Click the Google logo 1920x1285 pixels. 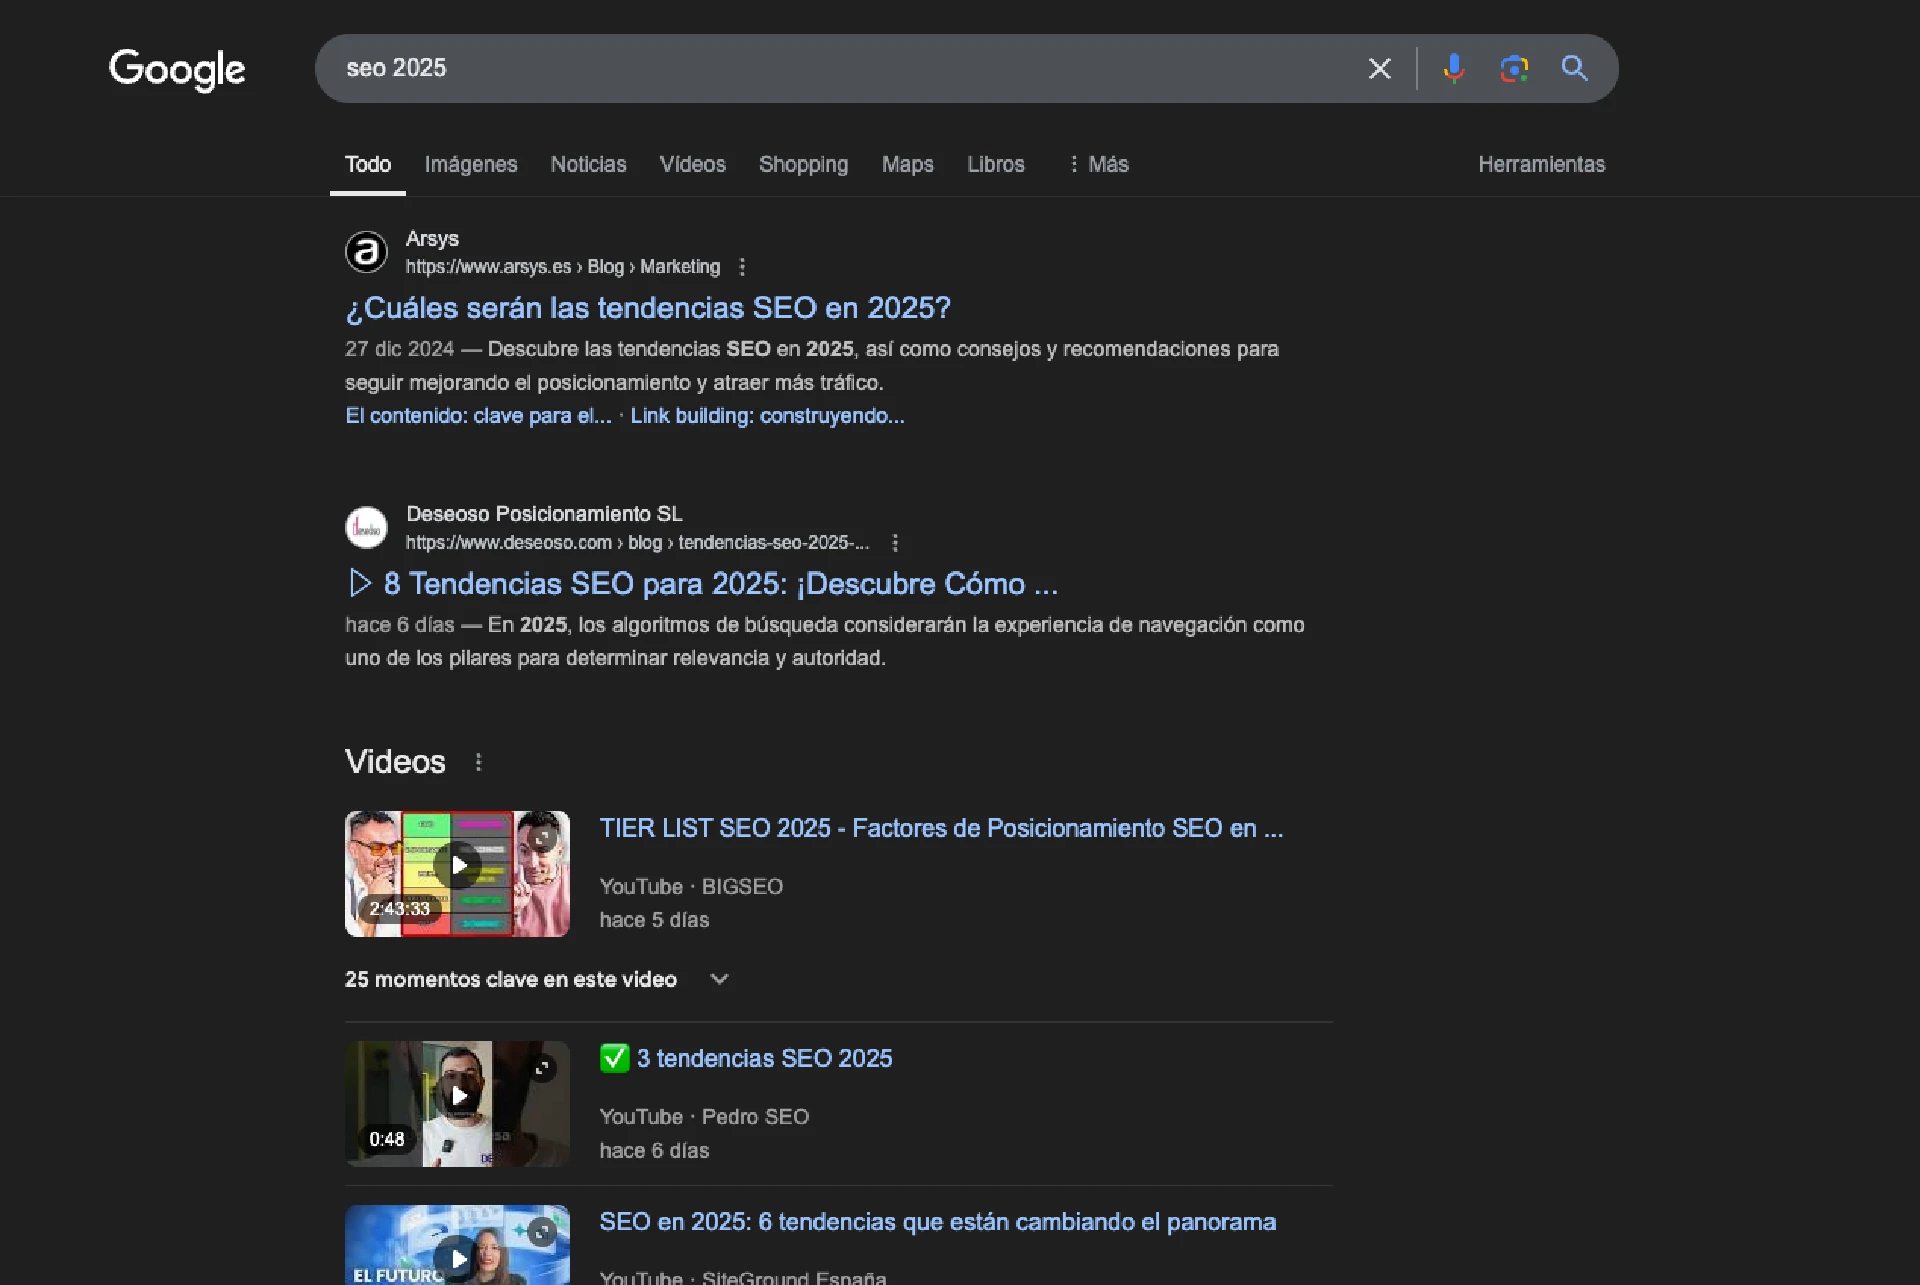point(177,69)
